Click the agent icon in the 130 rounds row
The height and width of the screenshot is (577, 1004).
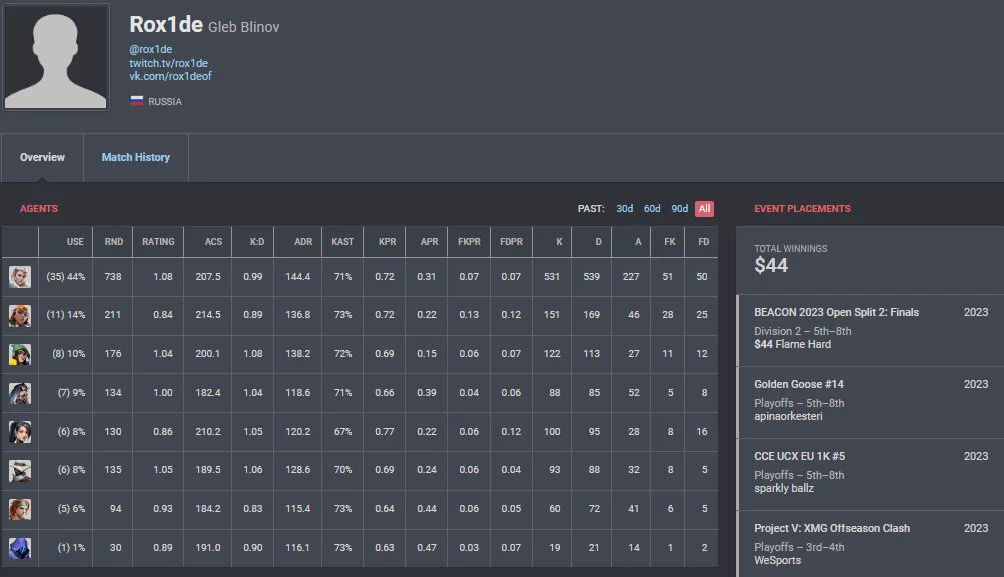[20, 432]
